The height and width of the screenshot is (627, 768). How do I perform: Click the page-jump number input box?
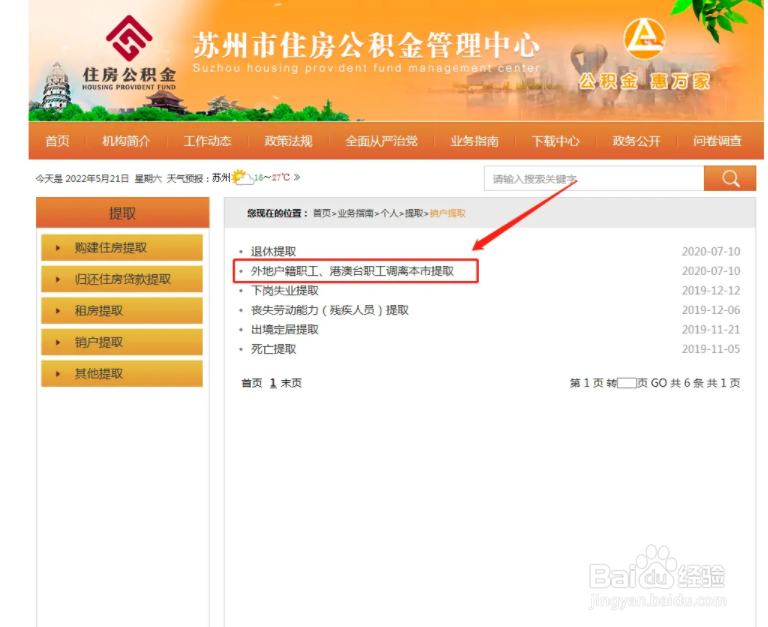(x=627, y=383)
